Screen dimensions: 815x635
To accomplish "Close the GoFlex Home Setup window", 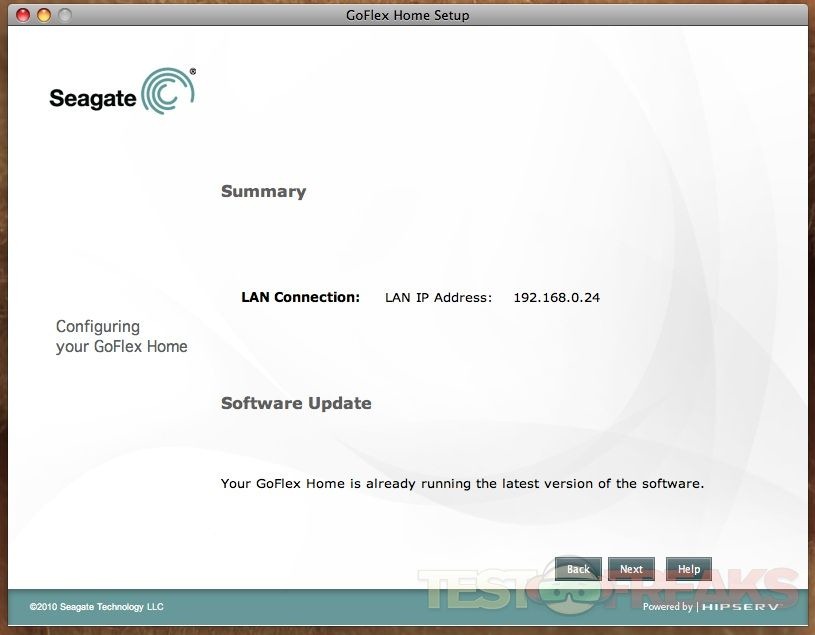I will 23,15.
